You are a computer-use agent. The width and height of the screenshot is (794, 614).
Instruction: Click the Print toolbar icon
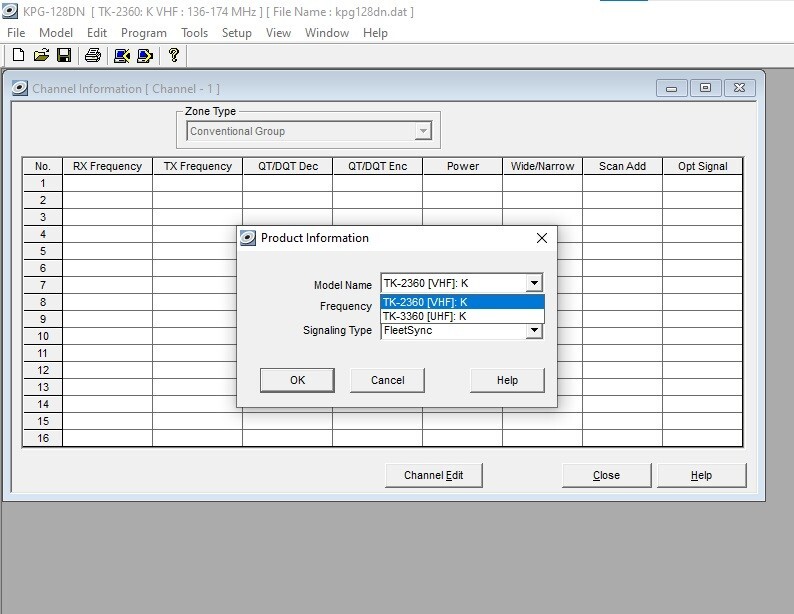[92, 56]
